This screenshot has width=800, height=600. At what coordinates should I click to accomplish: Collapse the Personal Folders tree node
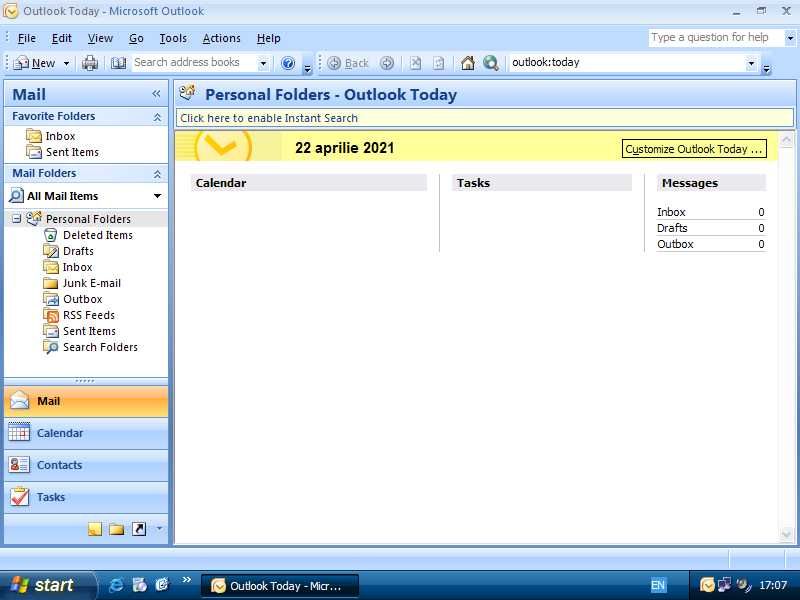pos(17,219)
